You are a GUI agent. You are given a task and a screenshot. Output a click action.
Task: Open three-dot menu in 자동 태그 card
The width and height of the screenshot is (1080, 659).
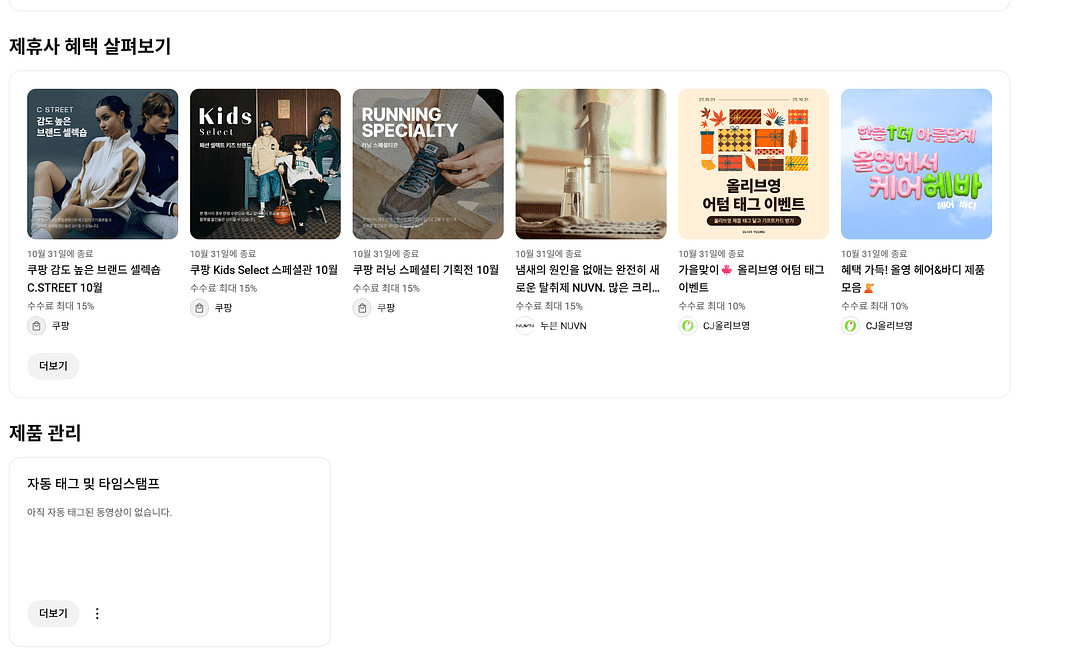pos(97,614)
